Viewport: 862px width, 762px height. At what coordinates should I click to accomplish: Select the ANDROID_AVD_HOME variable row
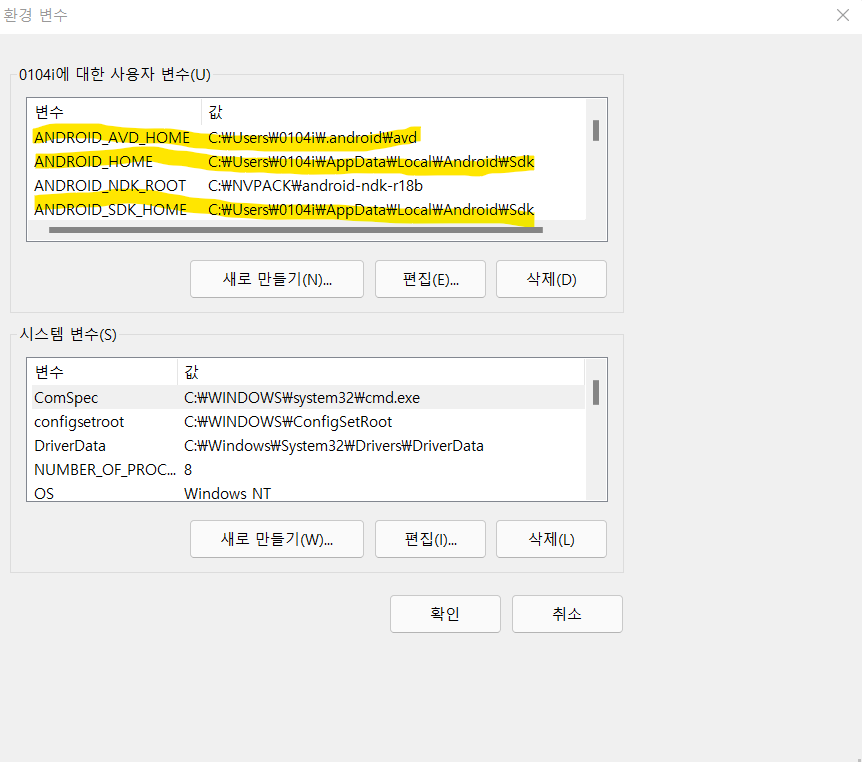307,137
